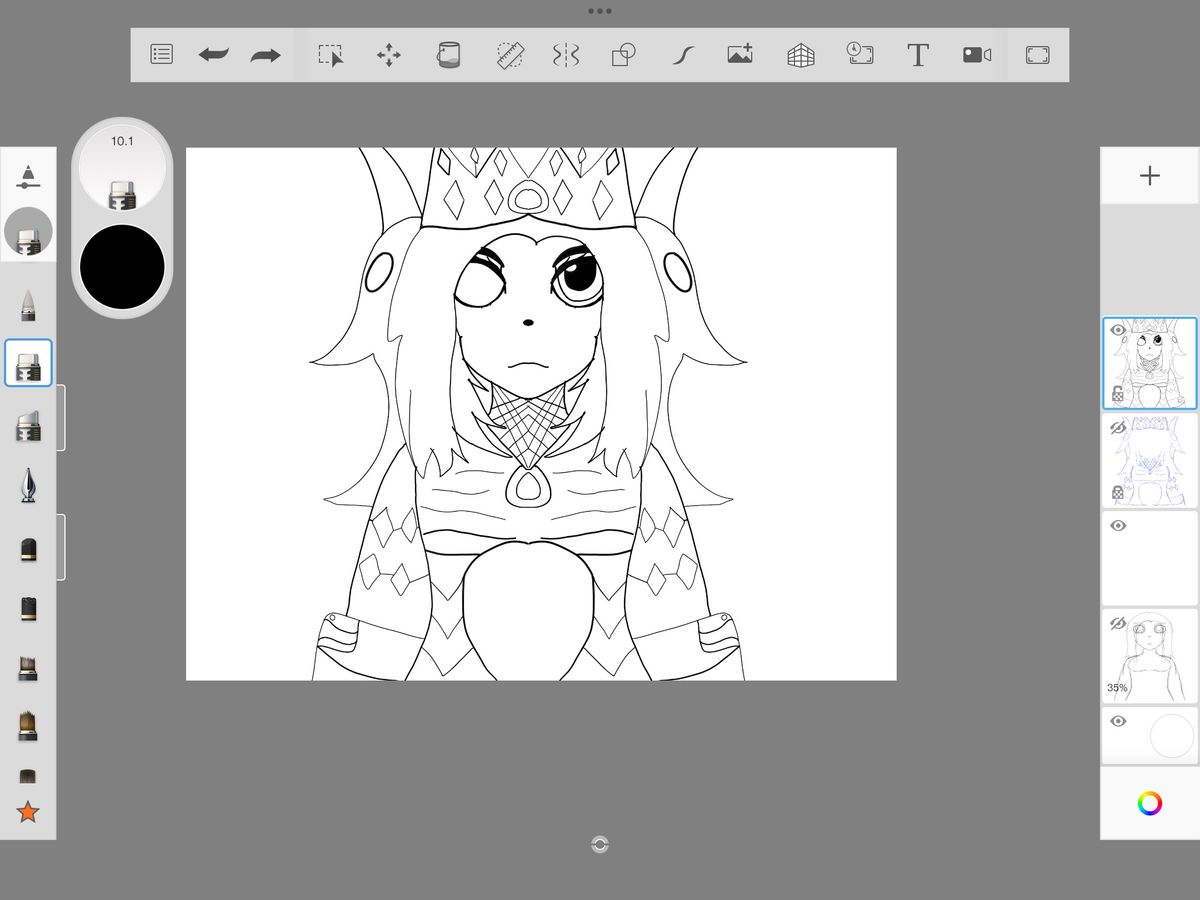Start video recording with the camera icon
The width and height of the screenshot is (1200, 900).
point(977,55)
